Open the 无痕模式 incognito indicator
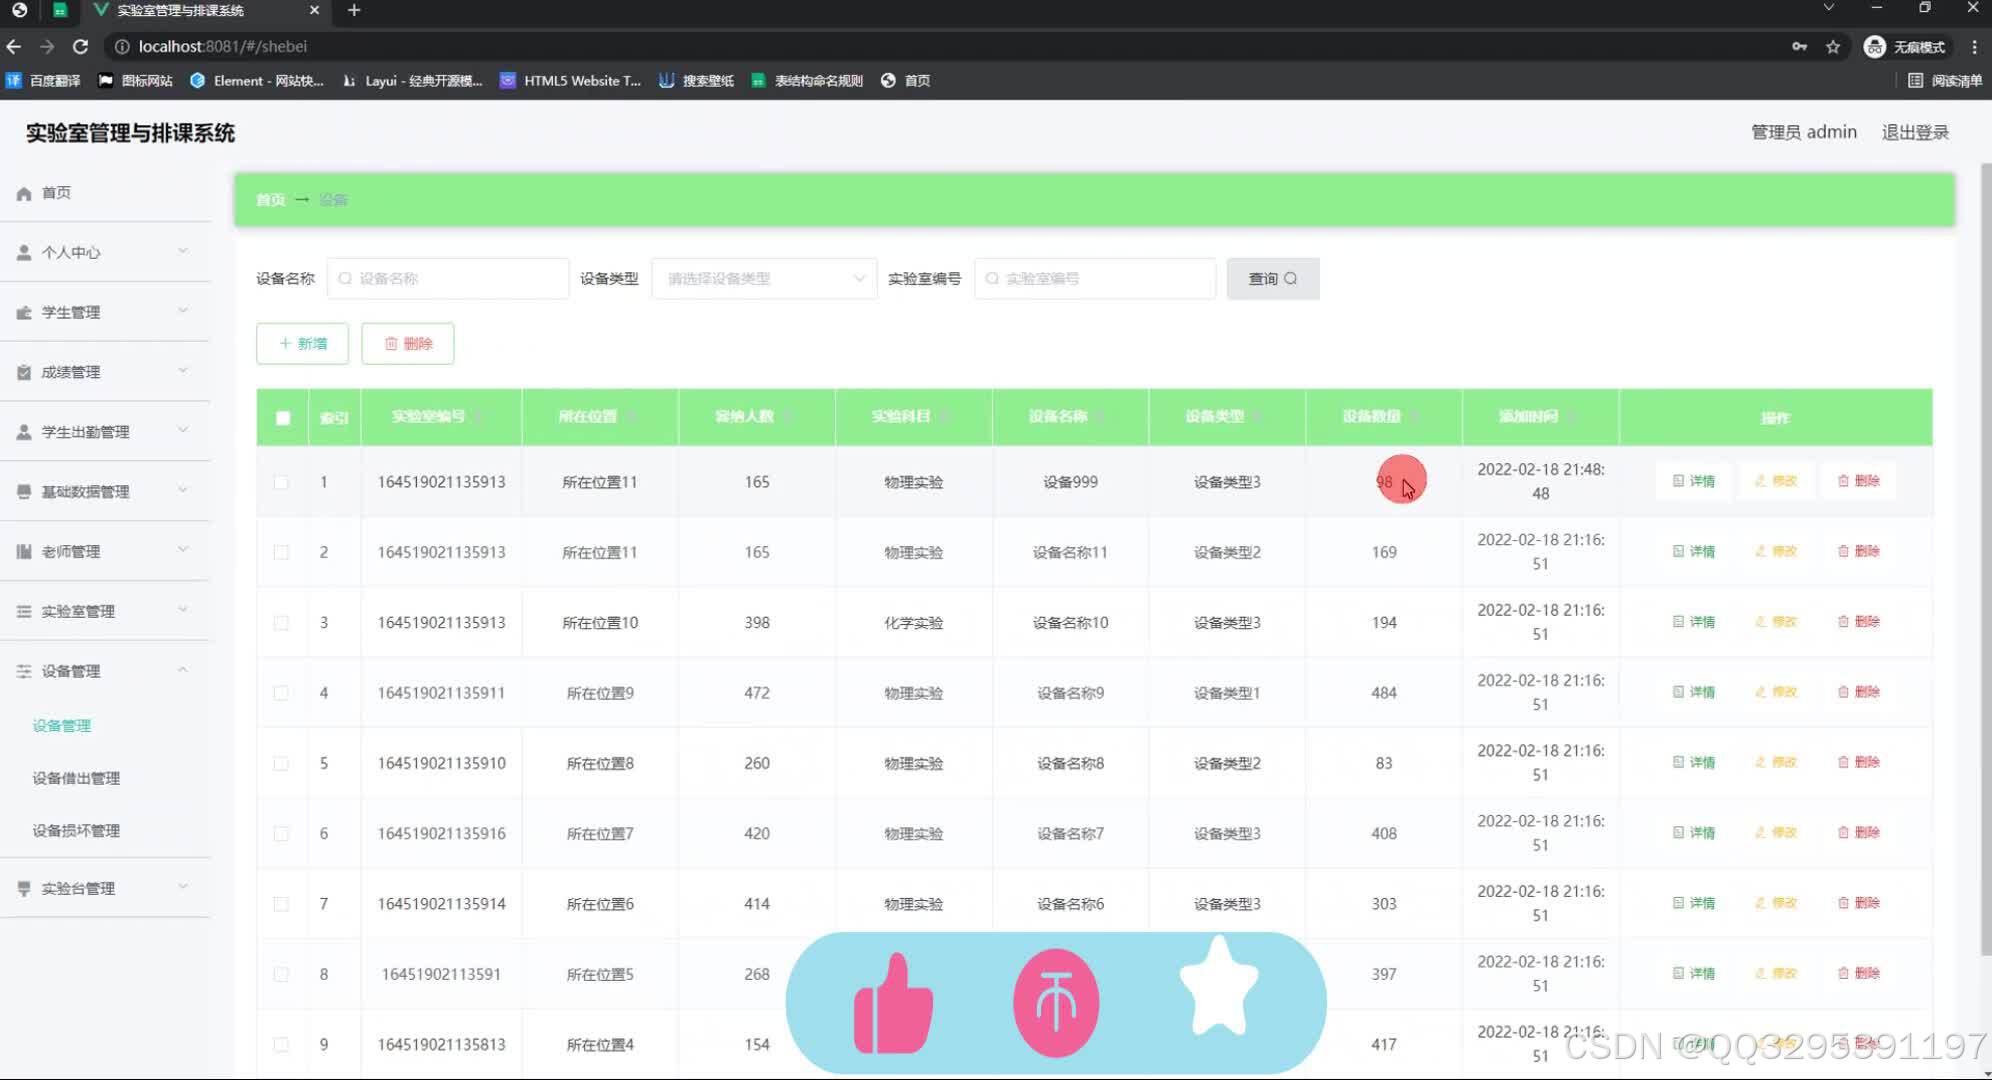1992x1080 pixels. click(1905, 46)
